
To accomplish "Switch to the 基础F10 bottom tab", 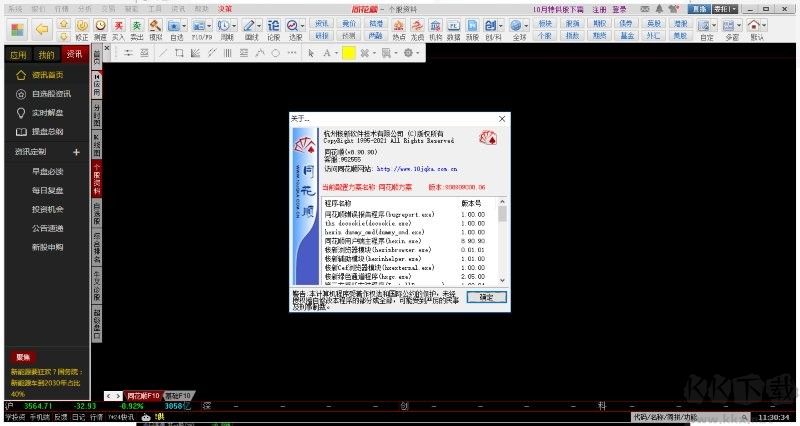I will [178, 395].
